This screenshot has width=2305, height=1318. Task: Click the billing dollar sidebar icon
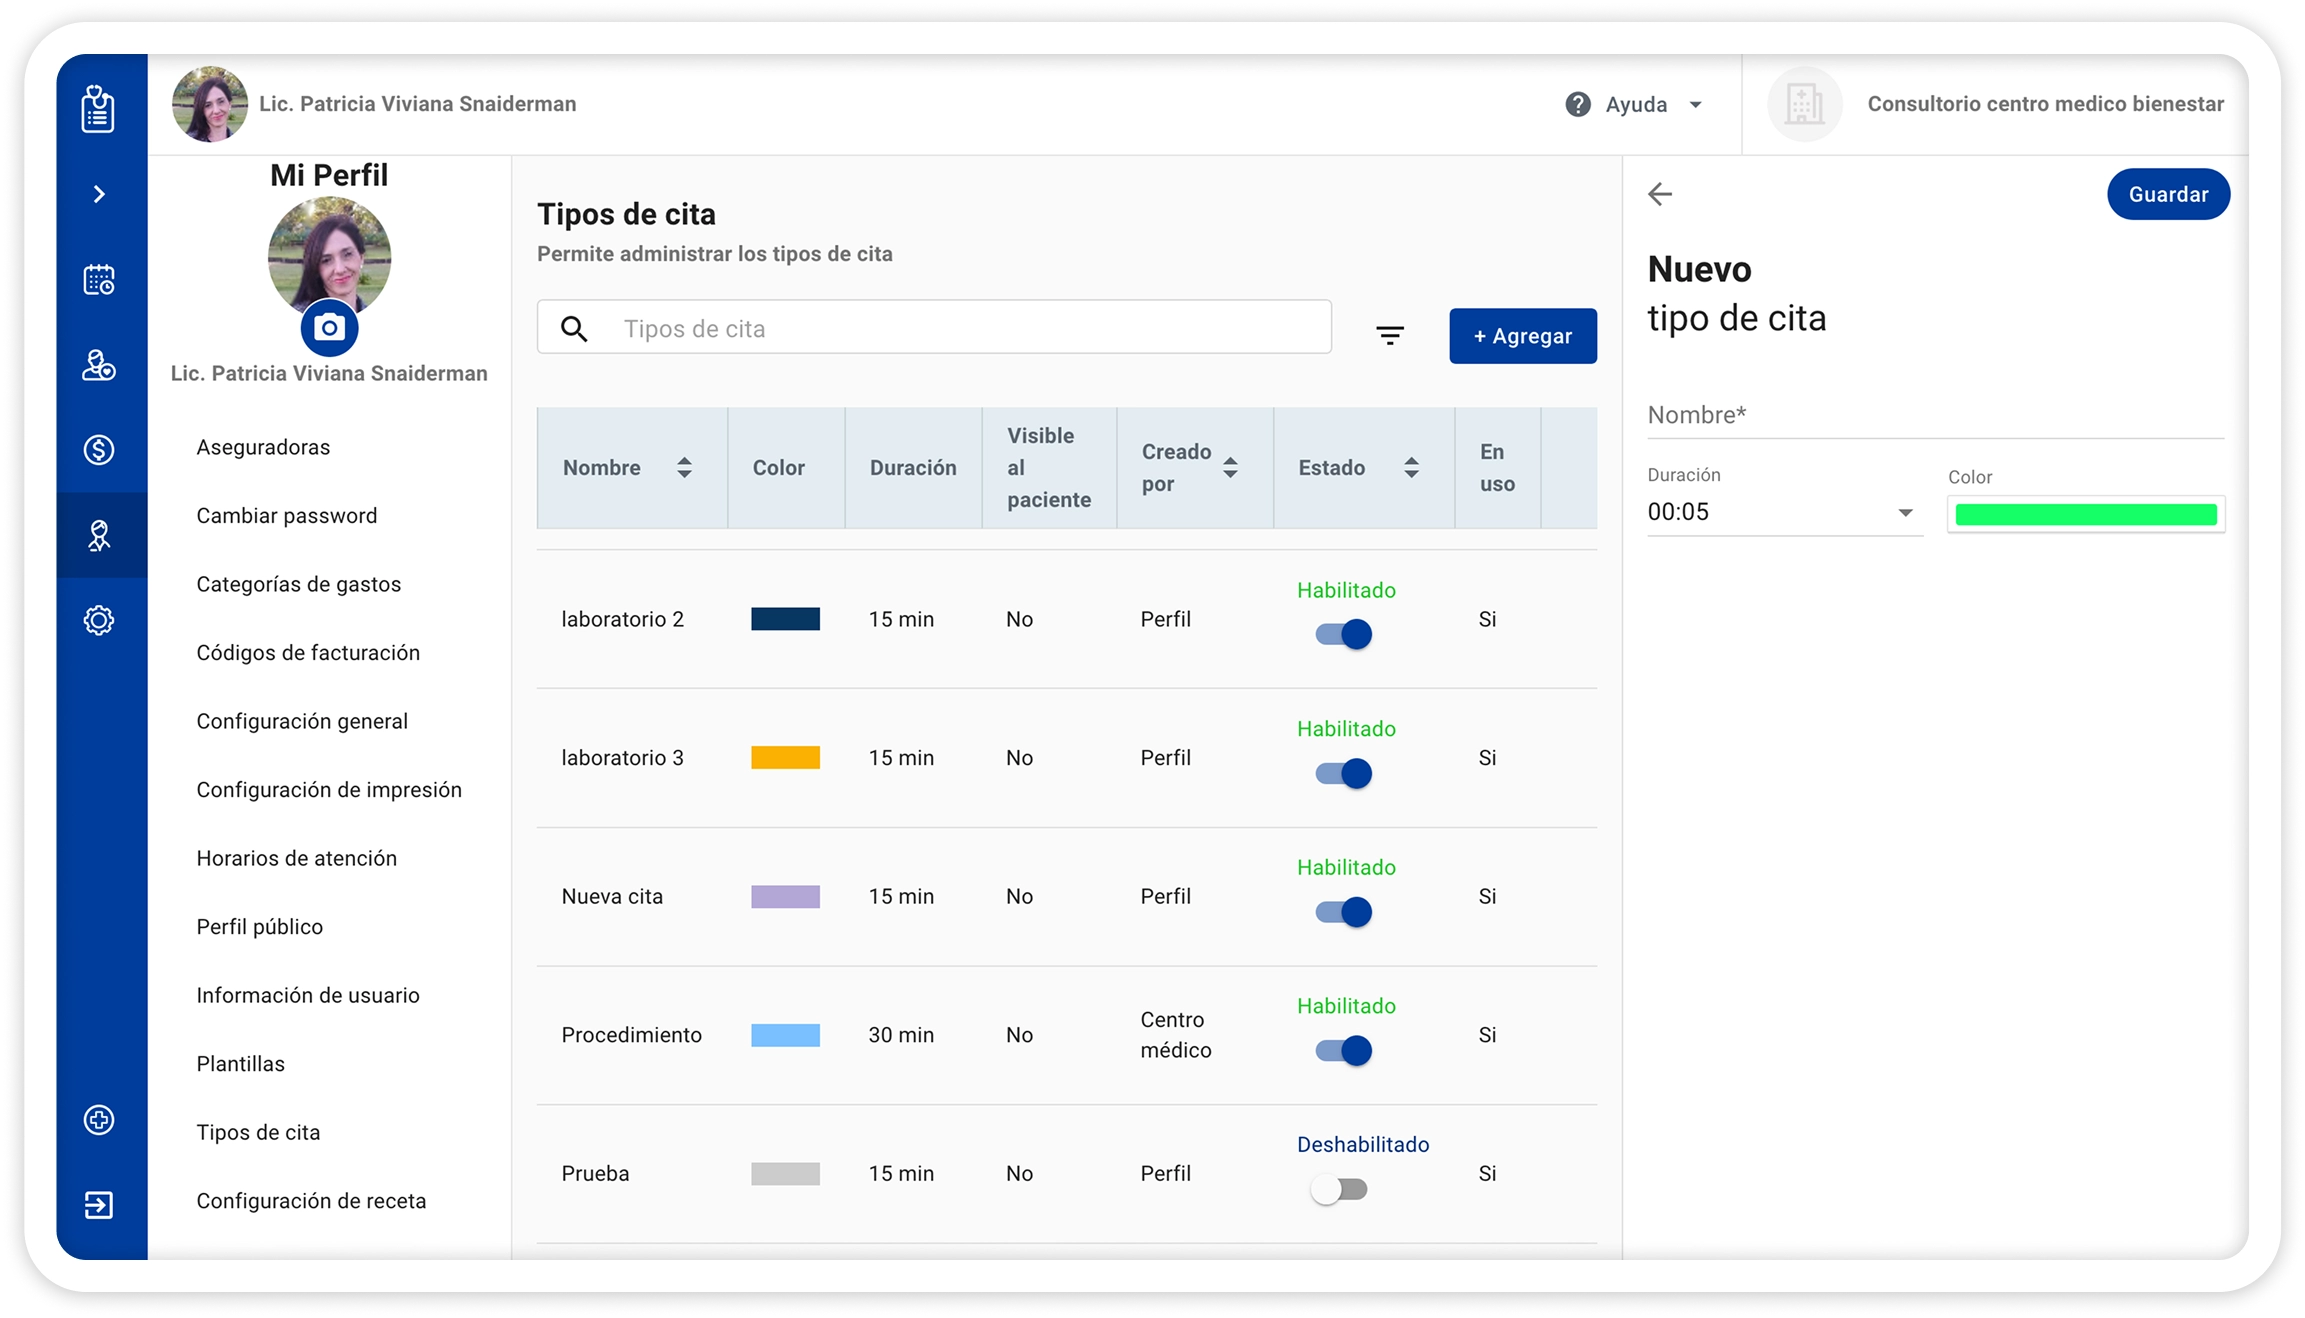(x=98, y=450)
